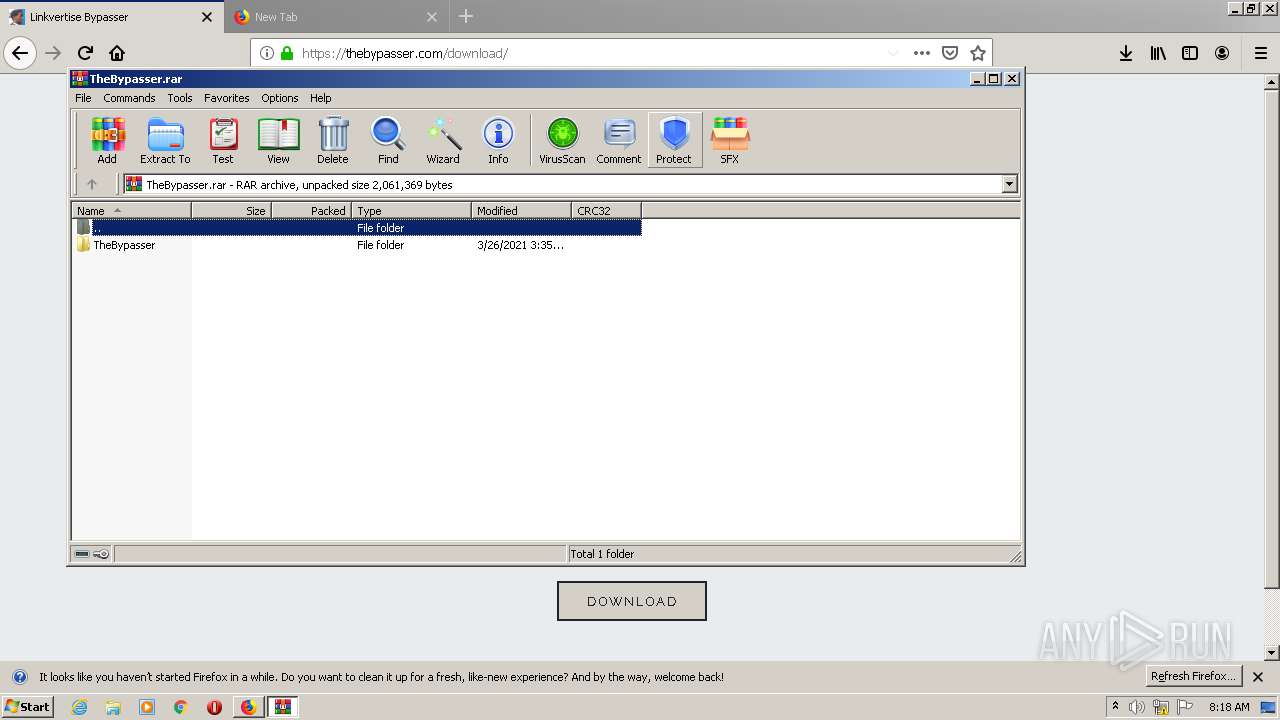Open the View file tool
This screenshot has height=720, width=1280.
(x=278, y=140)
